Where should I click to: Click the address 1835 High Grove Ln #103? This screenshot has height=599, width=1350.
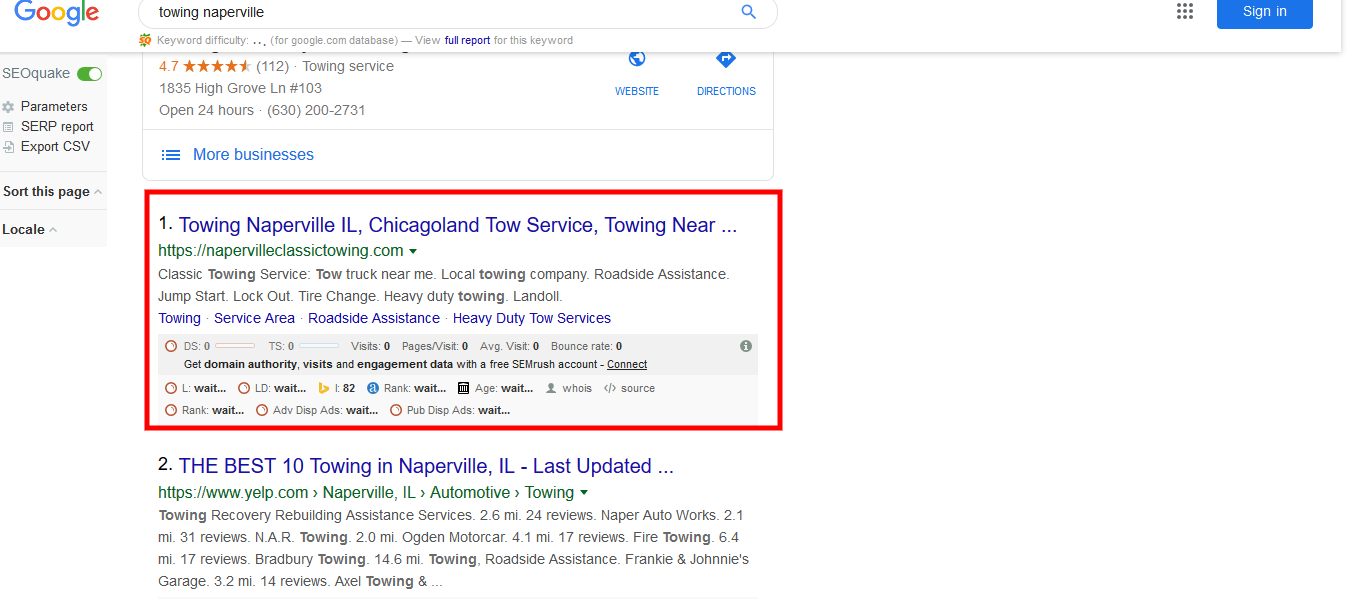[x=241, y=89]
